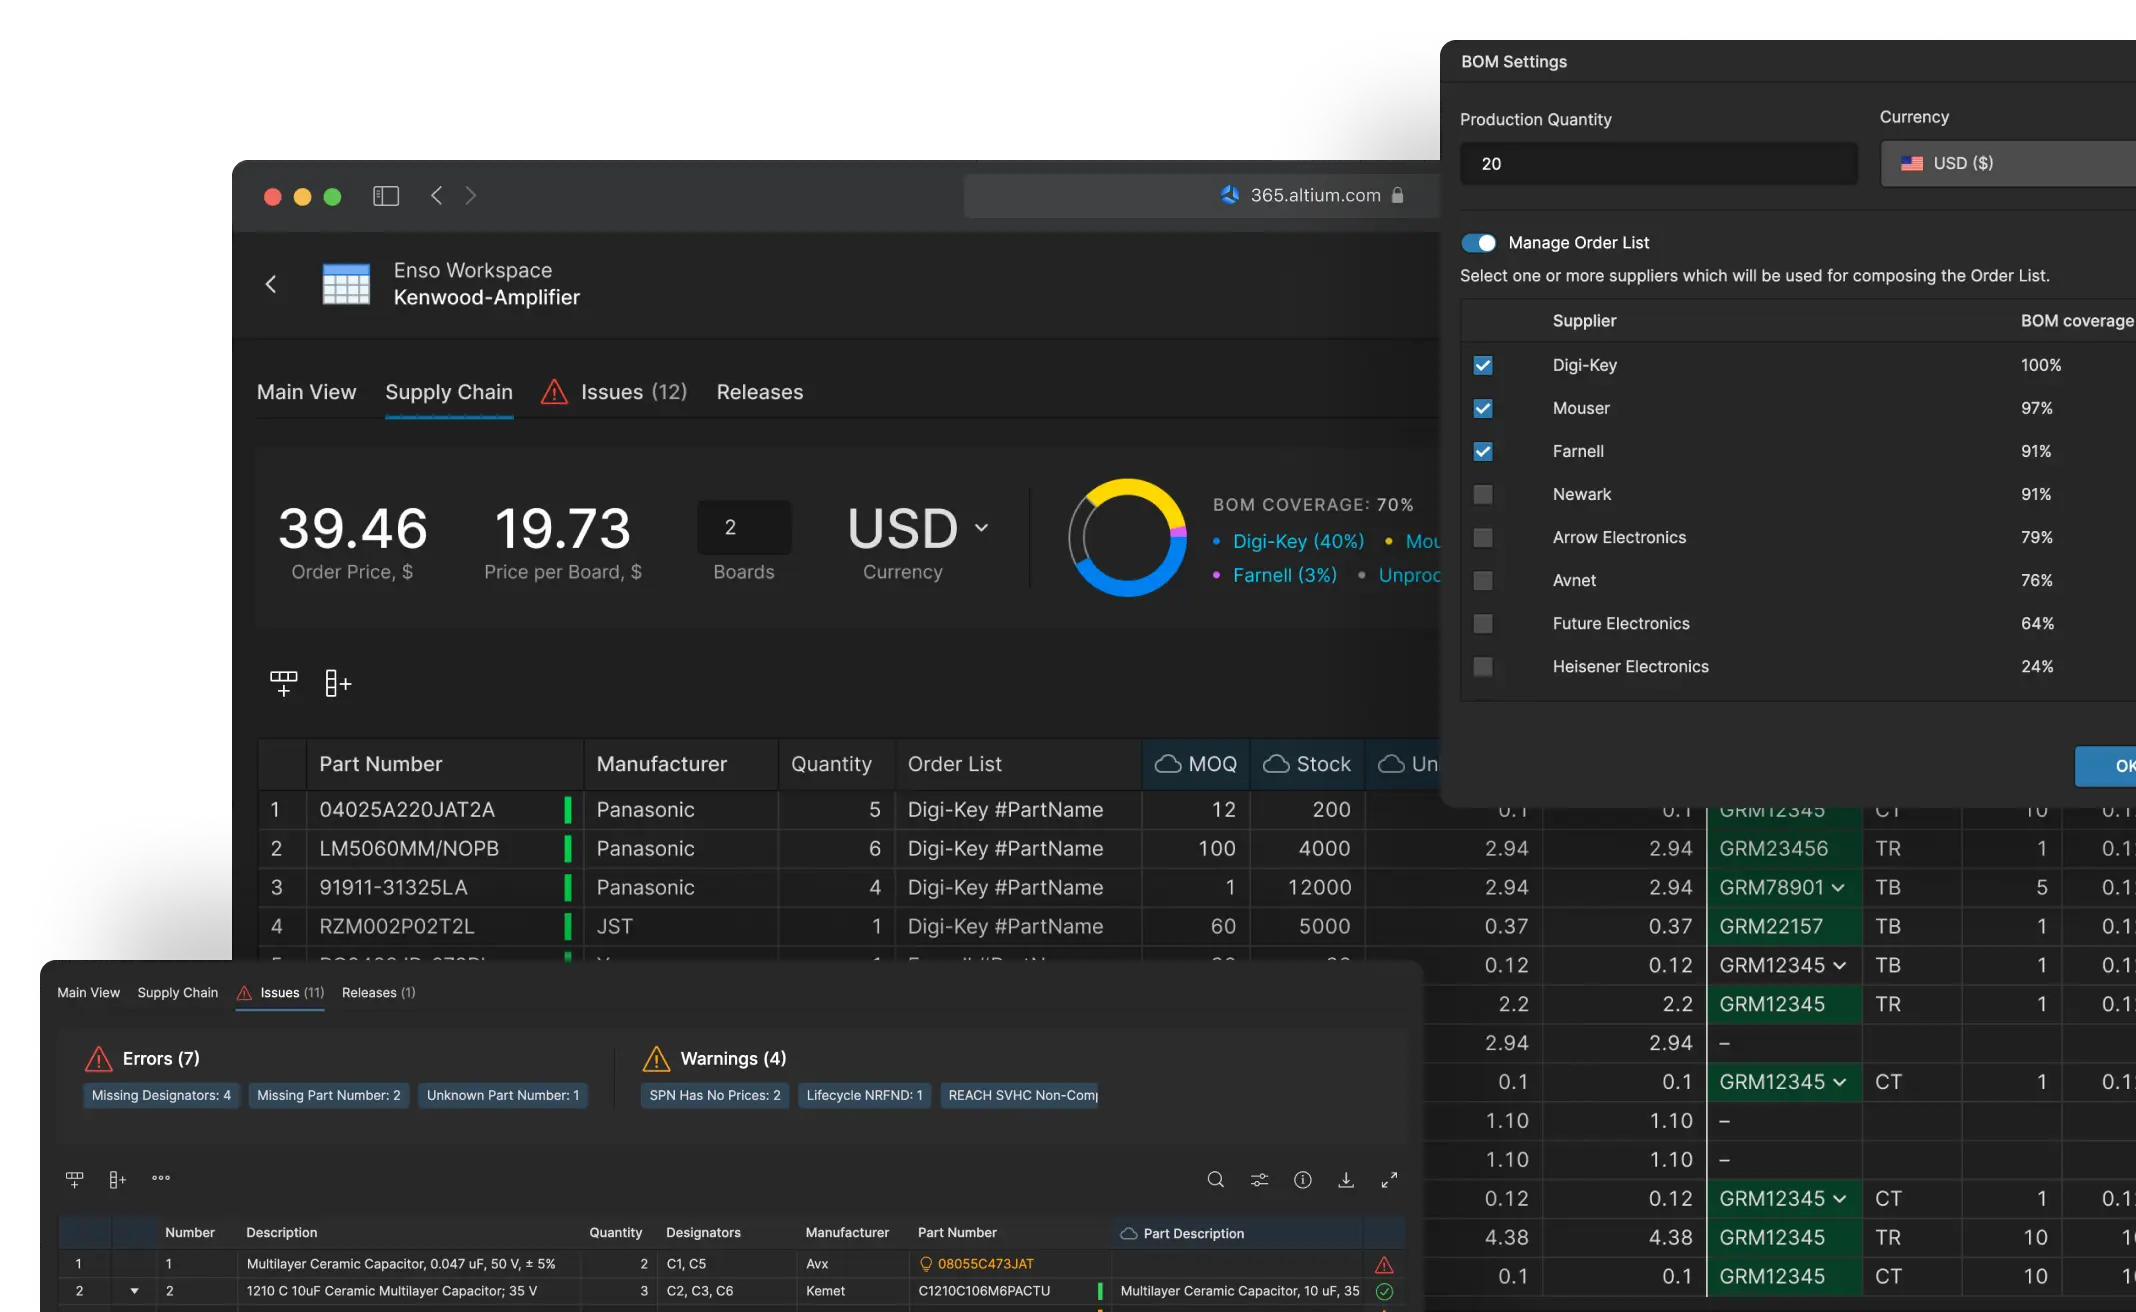Click the Farnell (3%) legend link

click(1285, 575)
